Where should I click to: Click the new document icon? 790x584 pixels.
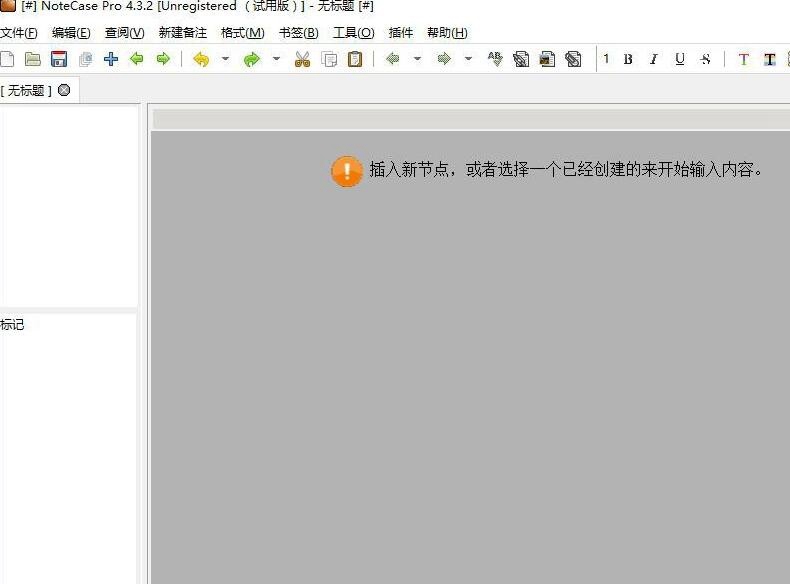(7, 59)
